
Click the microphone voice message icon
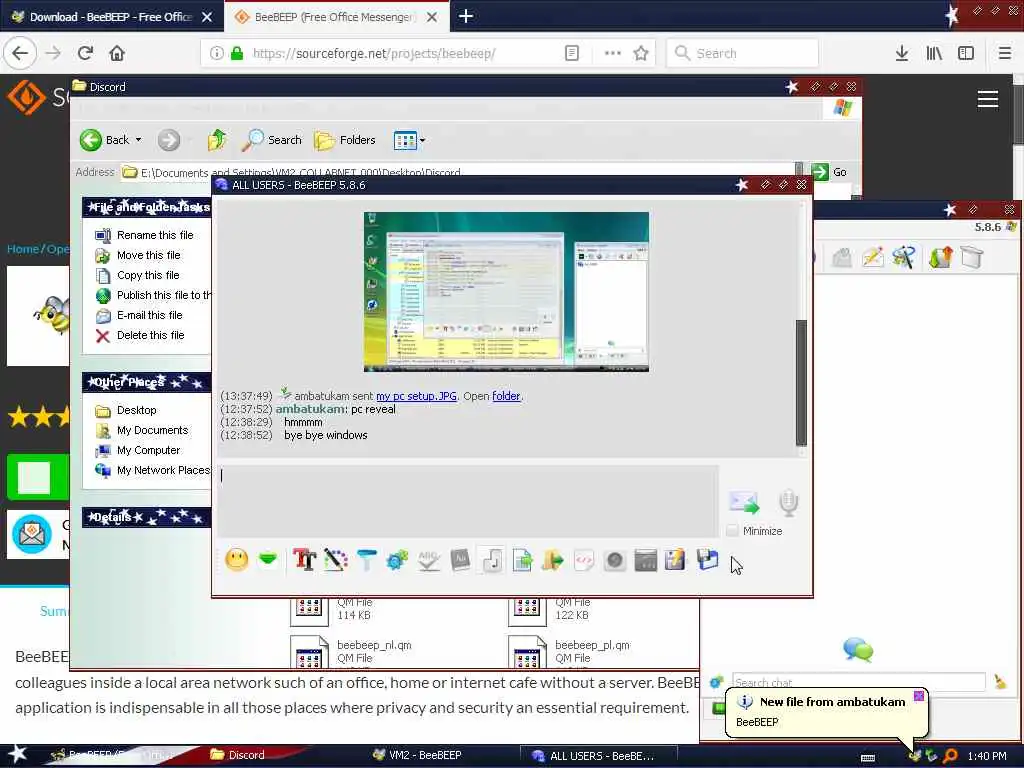pyautogui.click(x=788, y=502)
